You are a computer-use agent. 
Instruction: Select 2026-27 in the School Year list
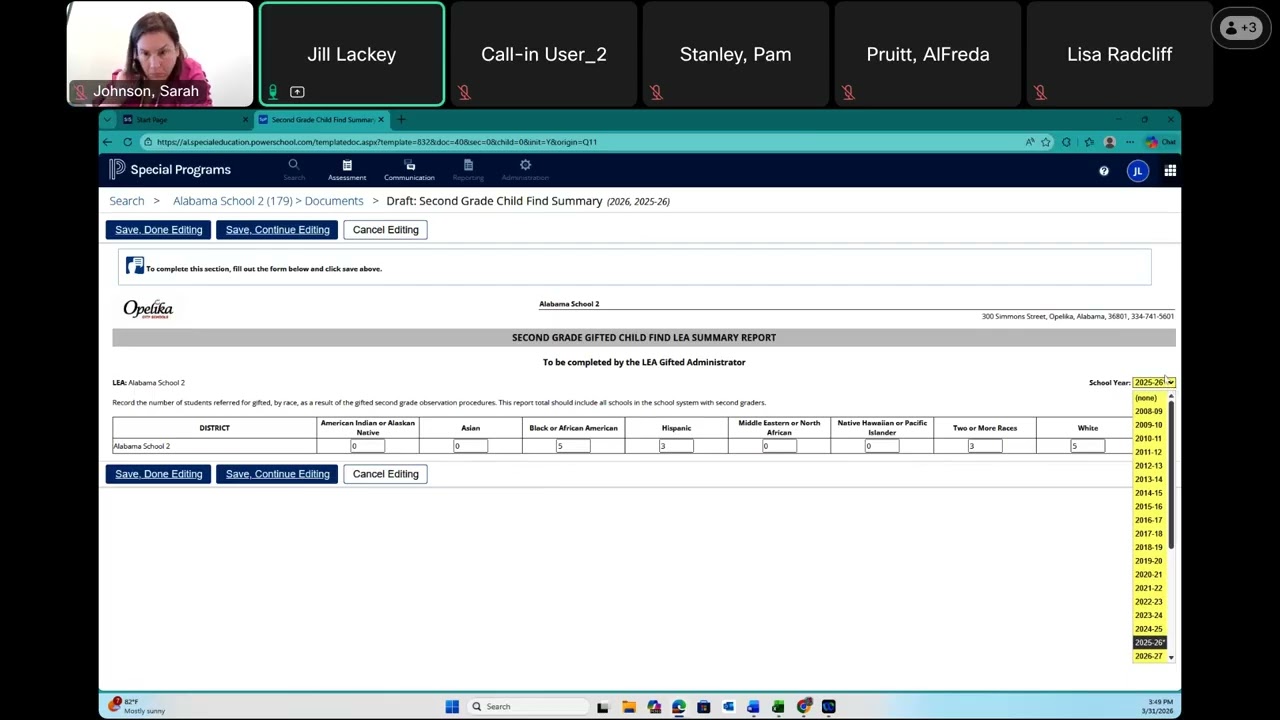click(x=1150, y=656)
